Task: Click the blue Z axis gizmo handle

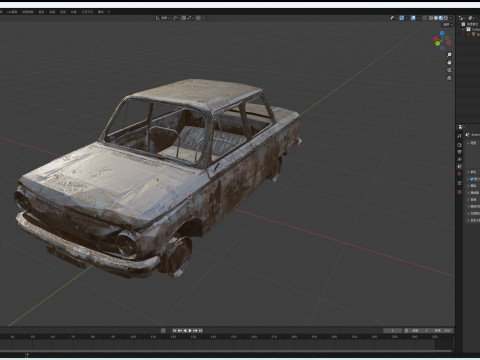Action: (x=442, y=33)
